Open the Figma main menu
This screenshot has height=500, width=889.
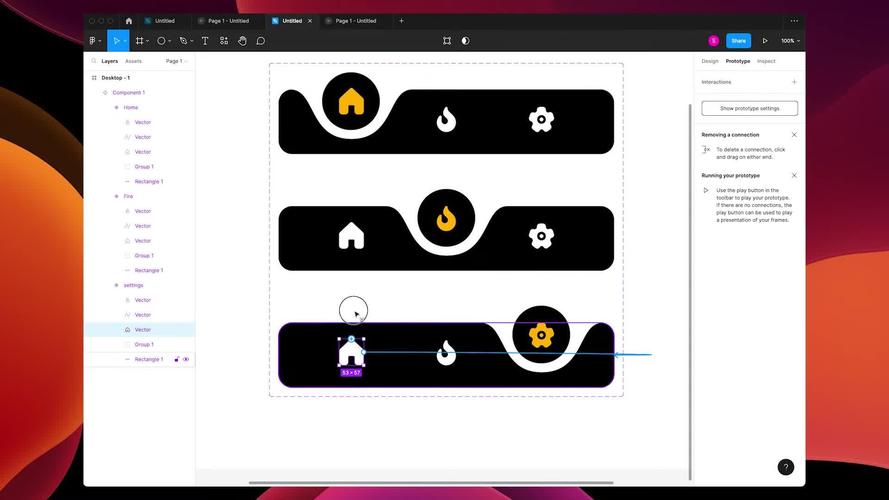[94, 41]
